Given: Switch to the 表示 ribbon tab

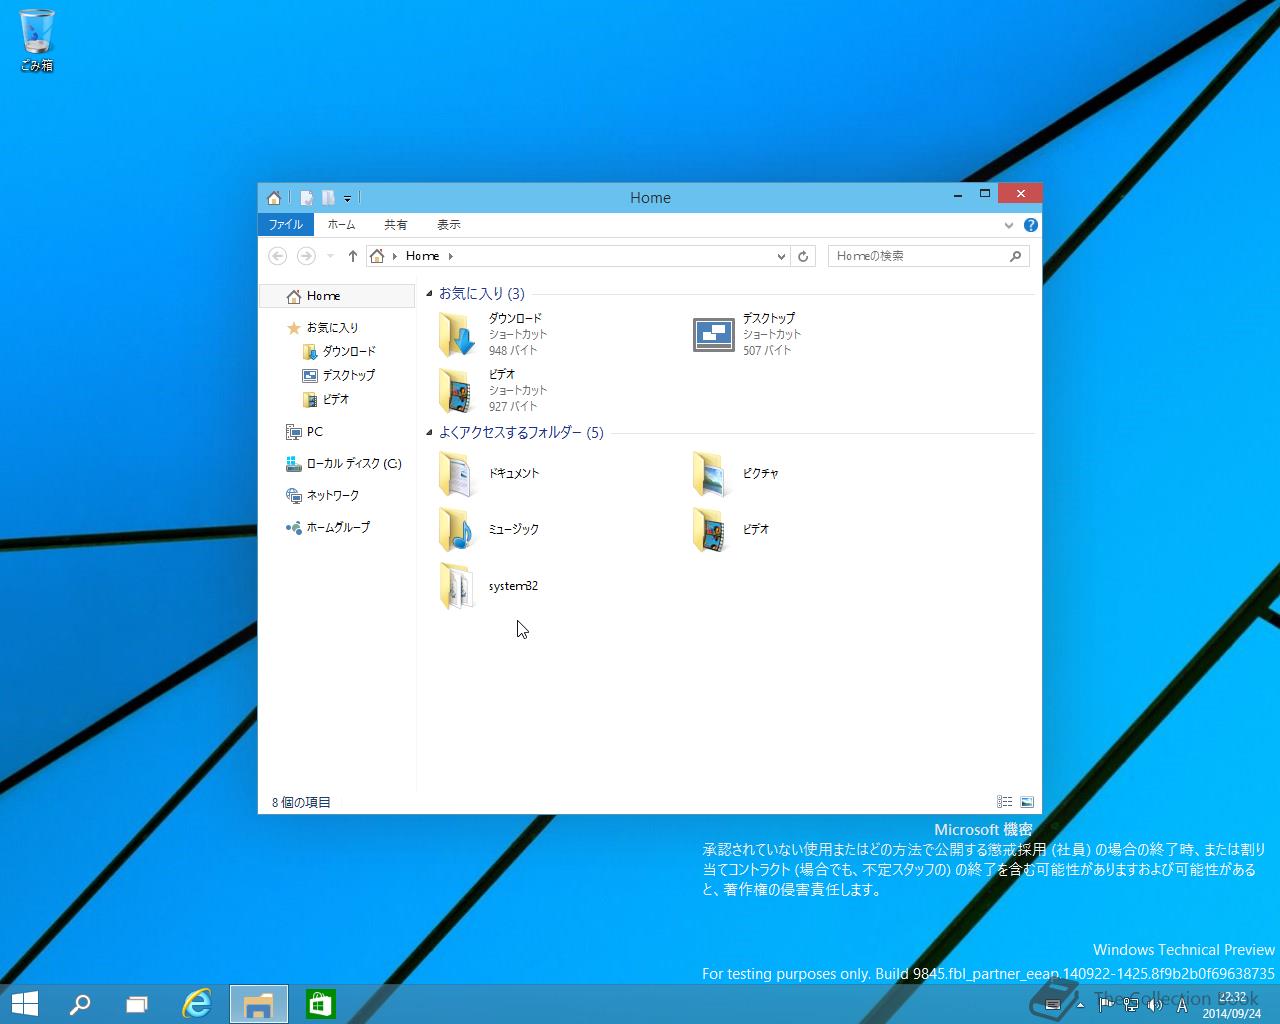Looking at the screenshot, I should pos(449,225).
